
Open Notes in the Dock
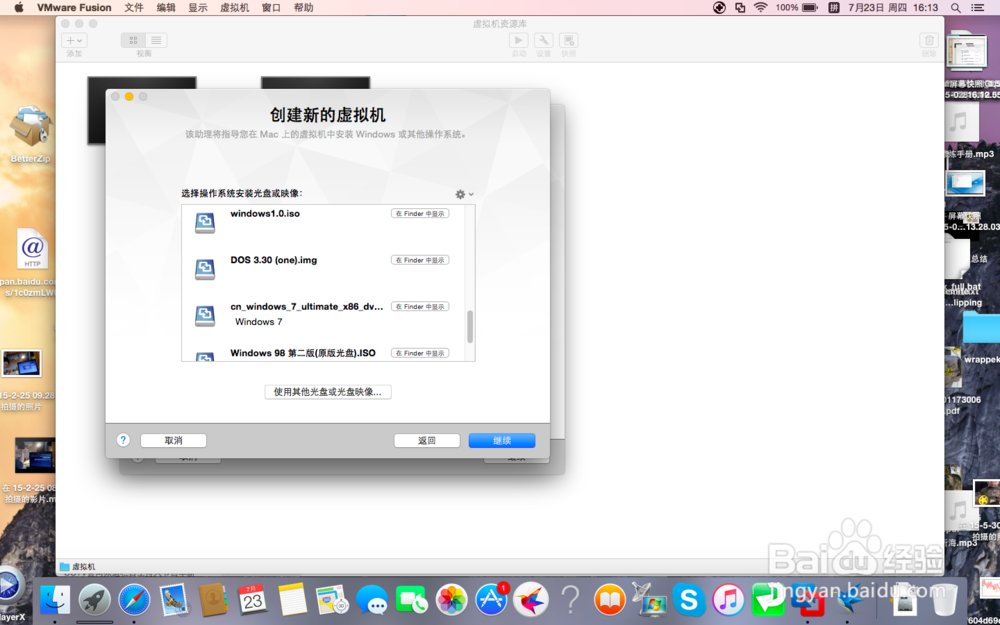pos(293,600)
